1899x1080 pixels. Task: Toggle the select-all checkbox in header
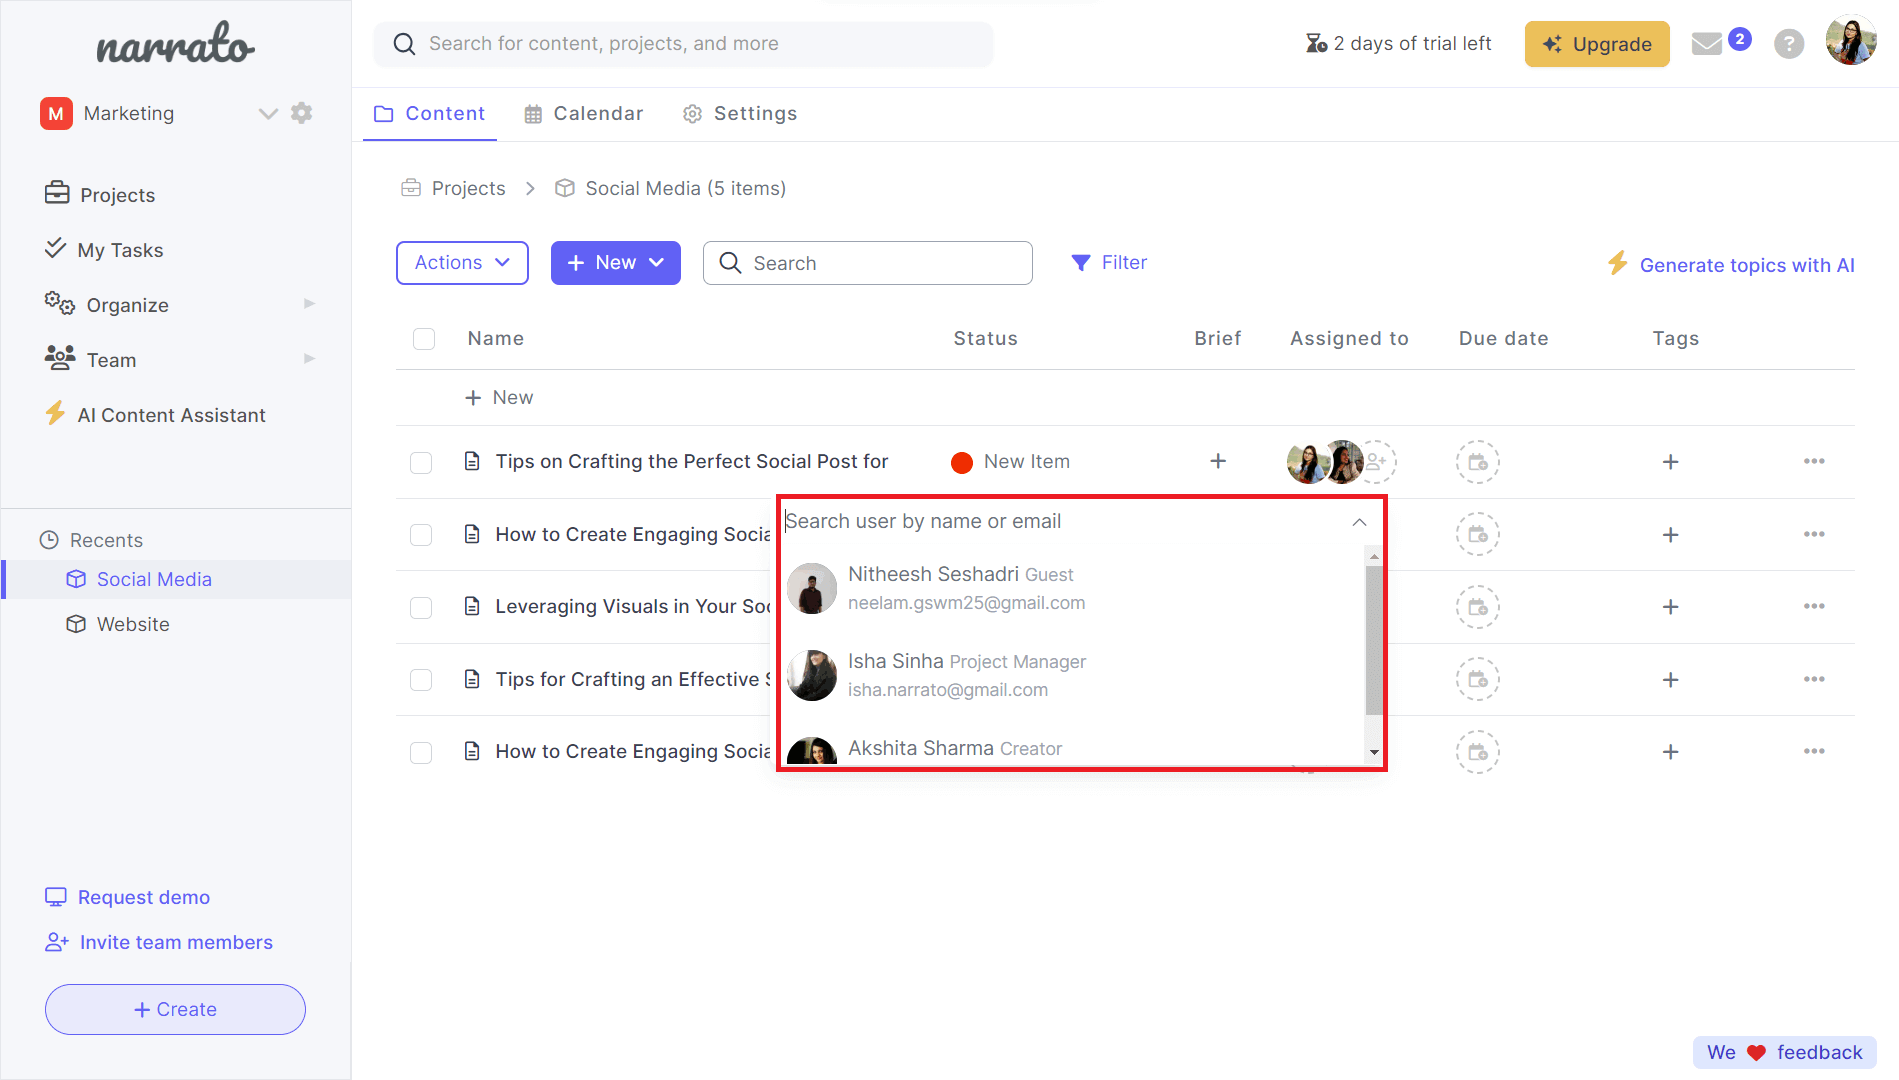(424, 339)
